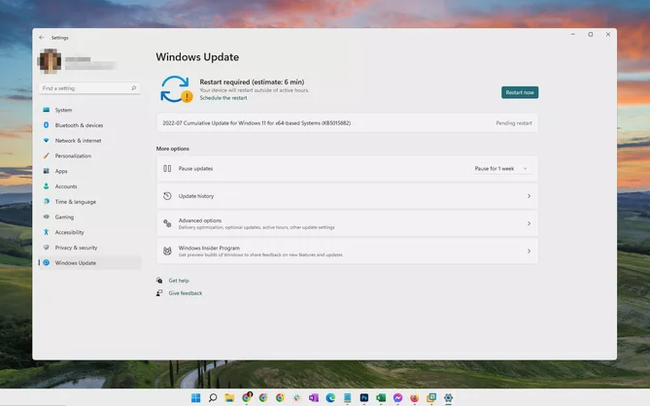This screenshot has width=650, height=406.
Task: Open Photoshop from the taskbar
Action: tap(364, 397)
